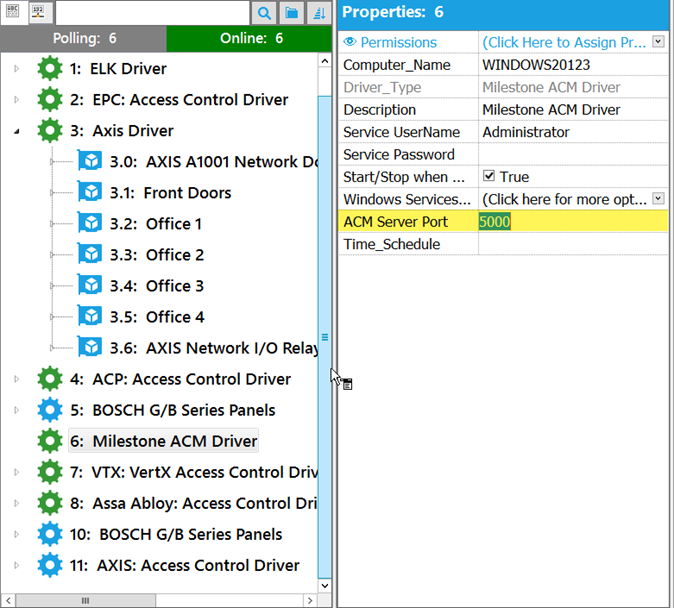Click Computer_Name value WINDOWS20123
674x608 pixels.
[x=536, y=65]
